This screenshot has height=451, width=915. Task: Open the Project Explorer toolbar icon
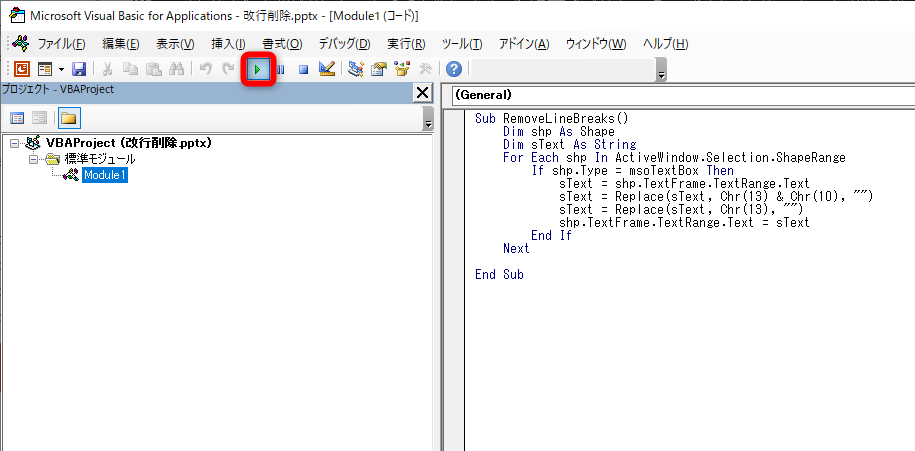tap(355, 69)
